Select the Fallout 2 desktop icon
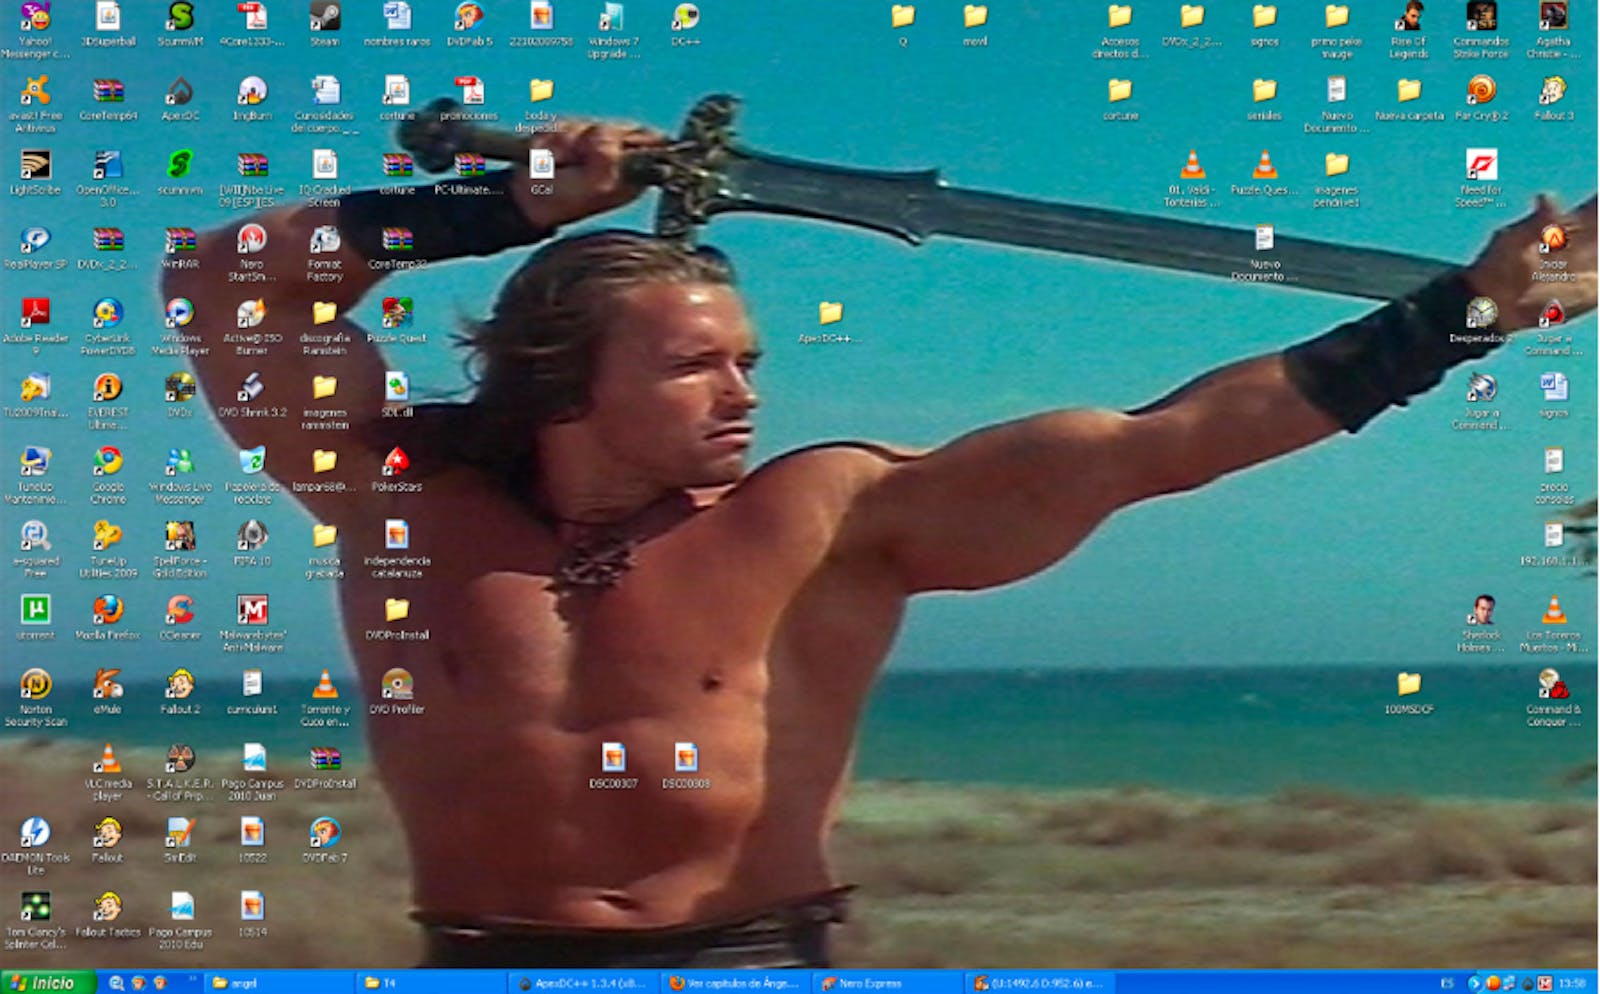 (180, 685)
